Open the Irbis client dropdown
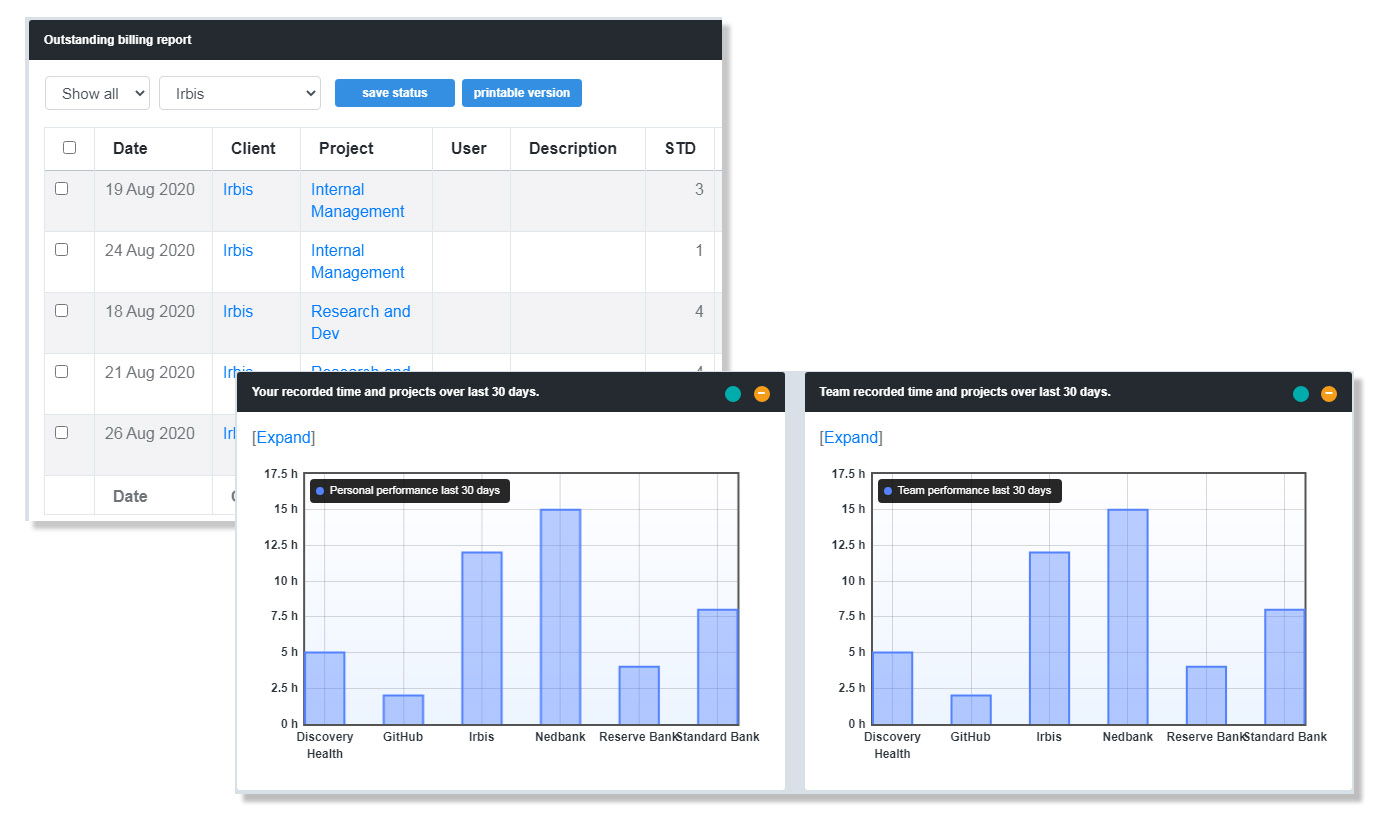The image size is (1389, 825). tap(240, 93)
